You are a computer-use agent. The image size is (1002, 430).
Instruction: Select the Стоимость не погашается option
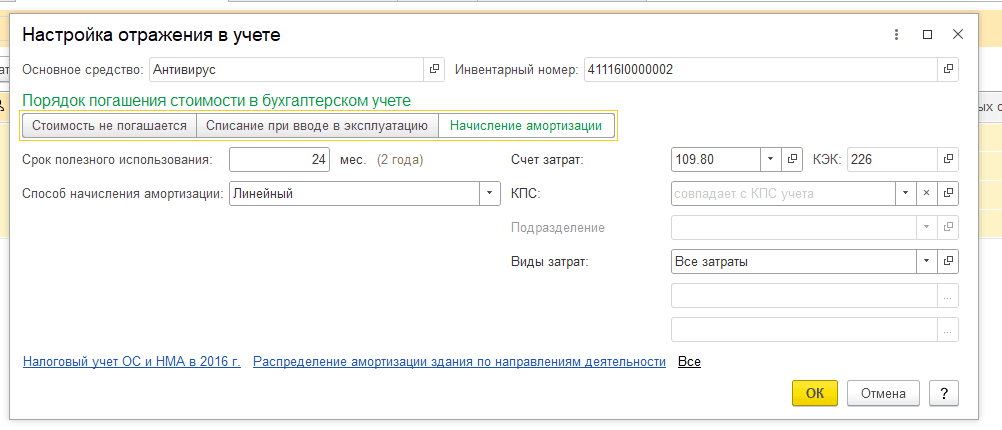(x=109, y=126)
